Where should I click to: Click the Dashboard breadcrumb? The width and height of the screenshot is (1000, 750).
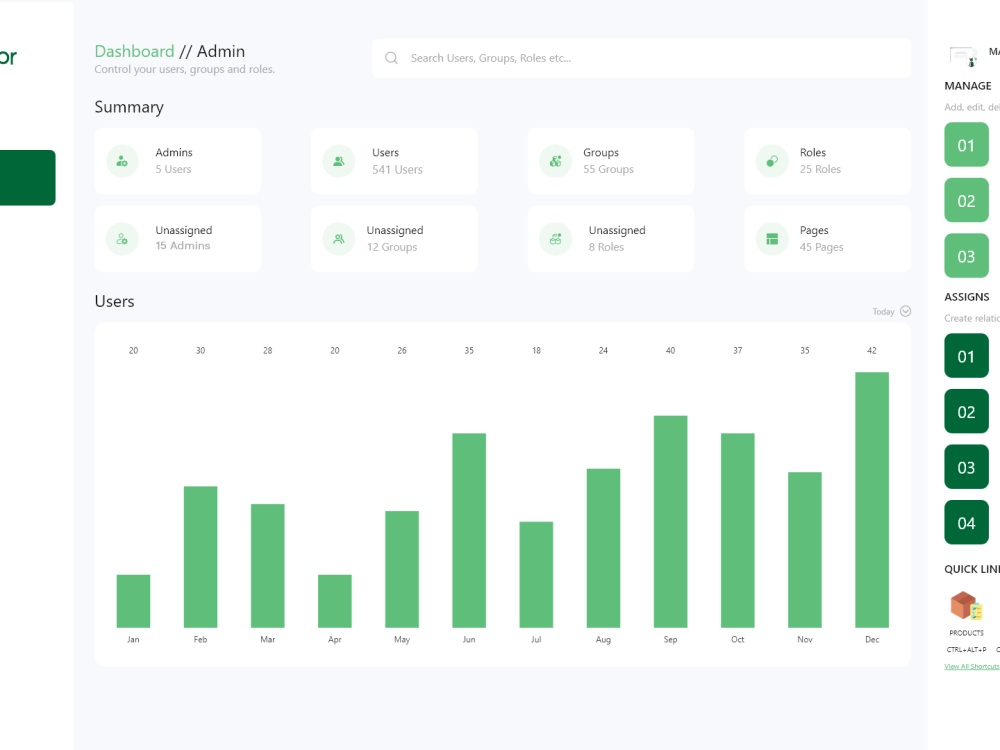[134, 51]
